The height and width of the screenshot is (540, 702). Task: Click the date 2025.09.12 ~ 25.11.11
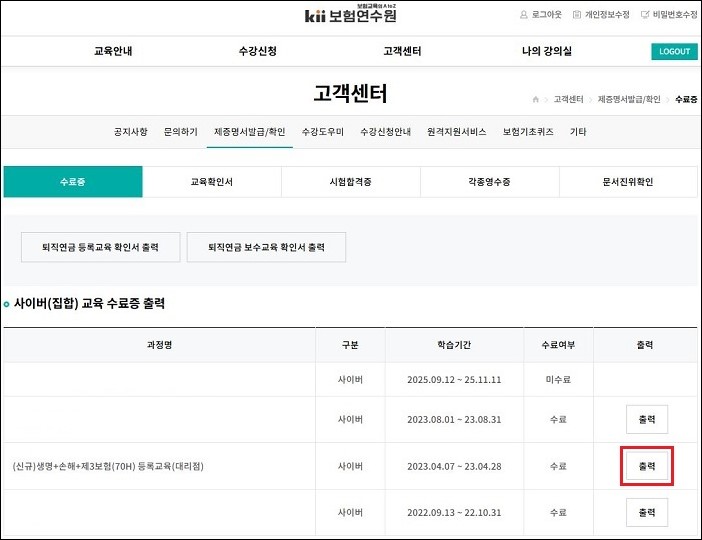pyautogui.click(x=454, y=380)
